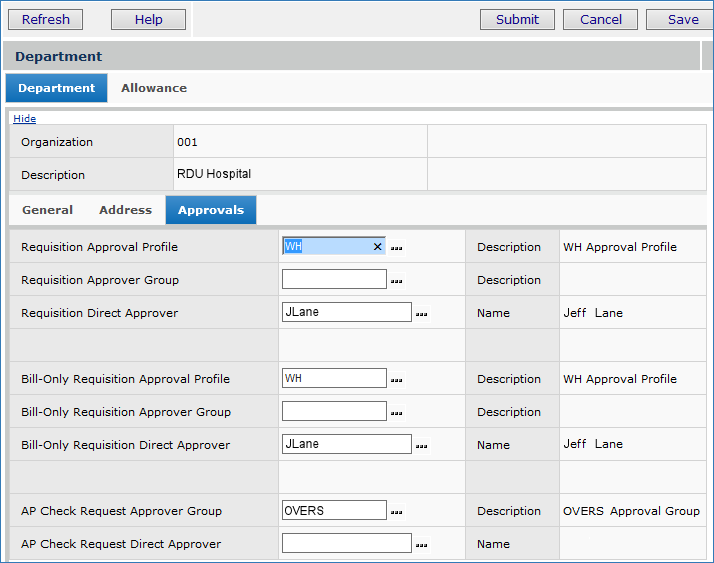Open lookup for Requisition Approver Group

click(396, 281)
